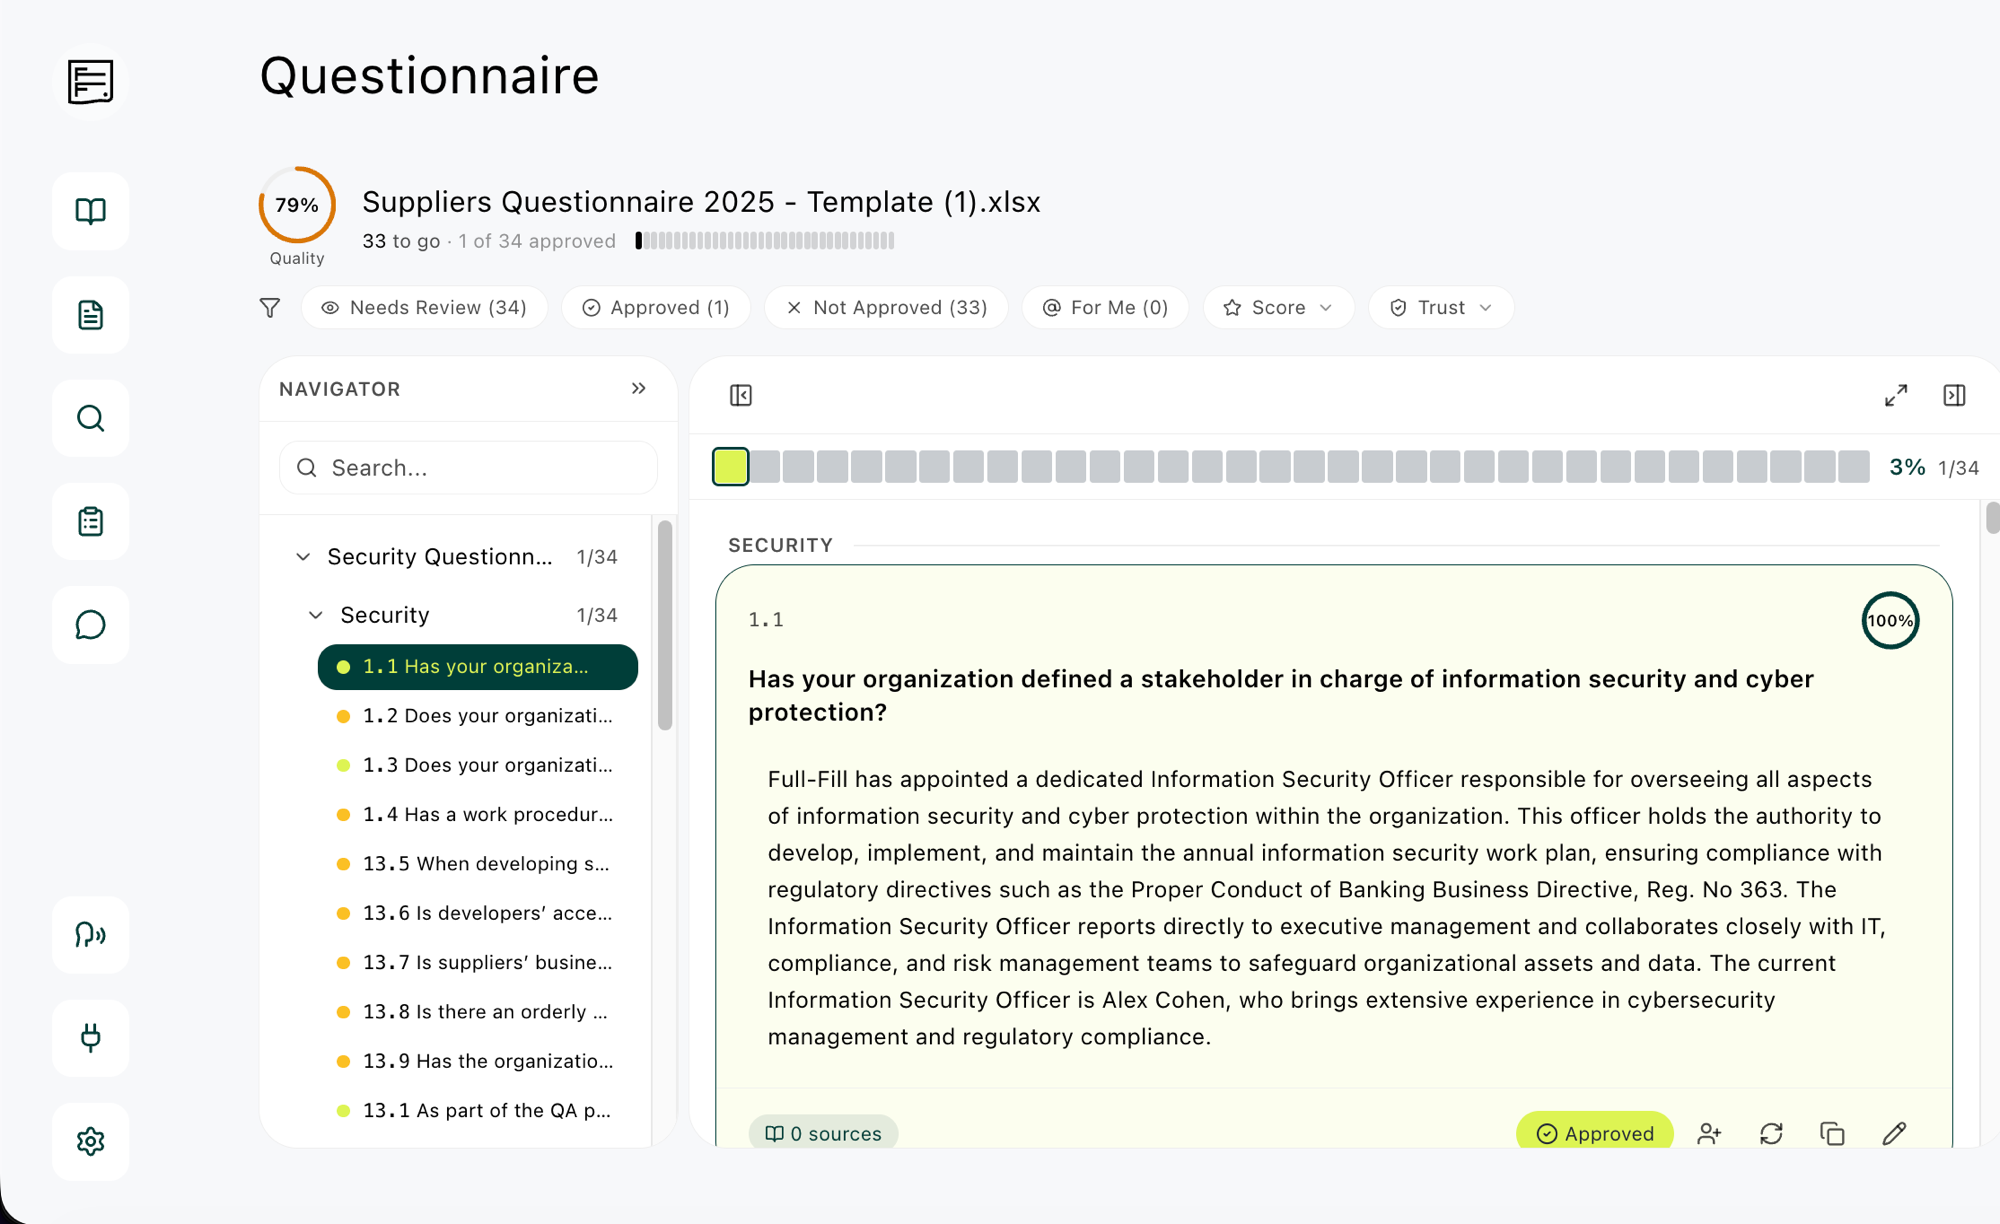
Task: Click the answer text of question 1.1
Action: [x=1326, y=908]
